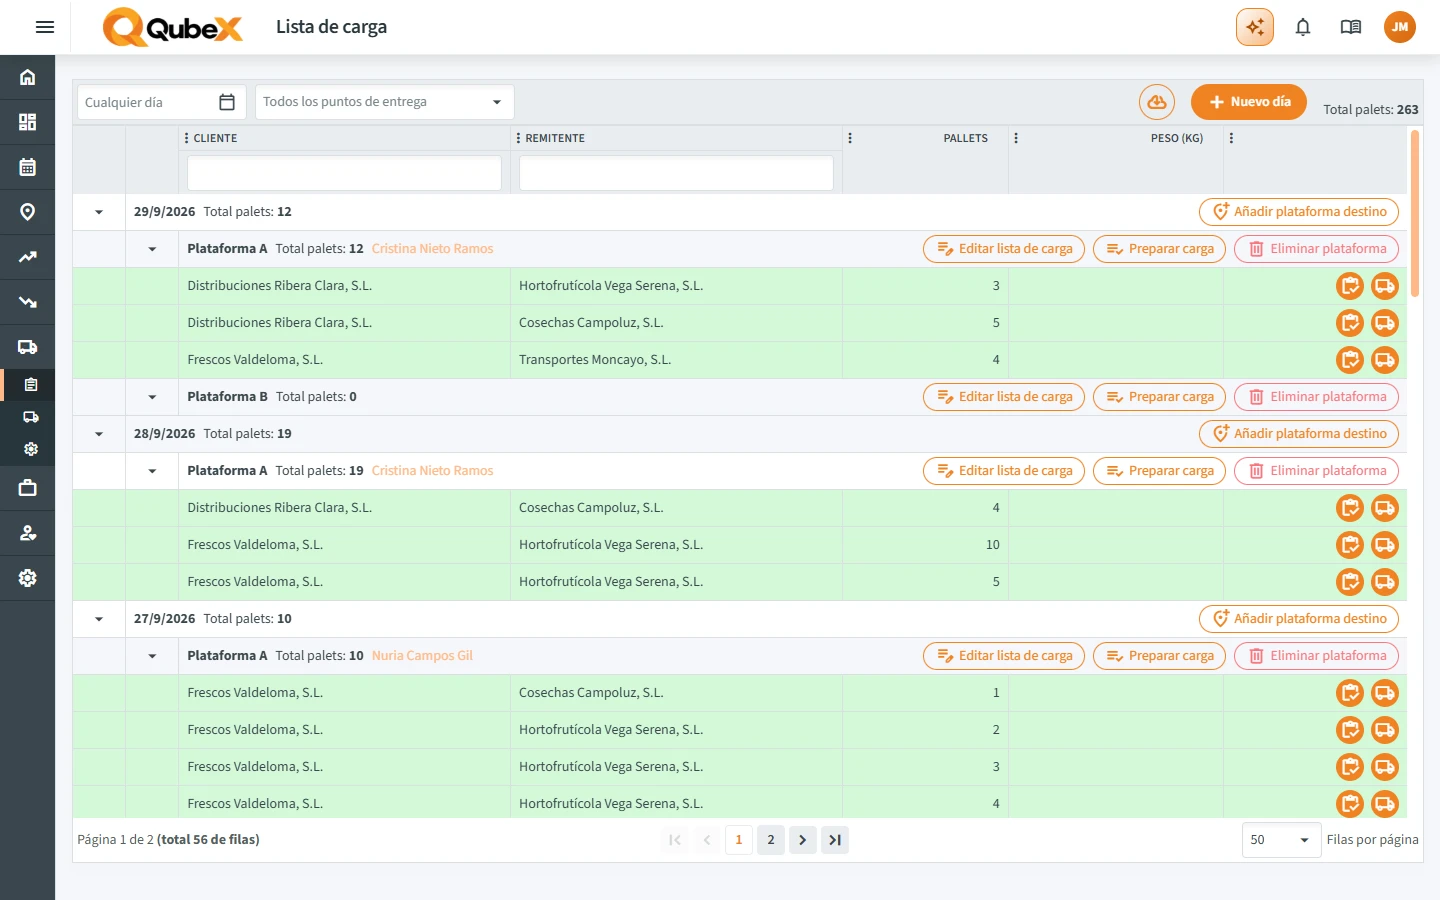Collapse Plataforma B under 29/9/2026
Image resolution: width=1440 pixels, height=900 pixels.
coord(152,397)
